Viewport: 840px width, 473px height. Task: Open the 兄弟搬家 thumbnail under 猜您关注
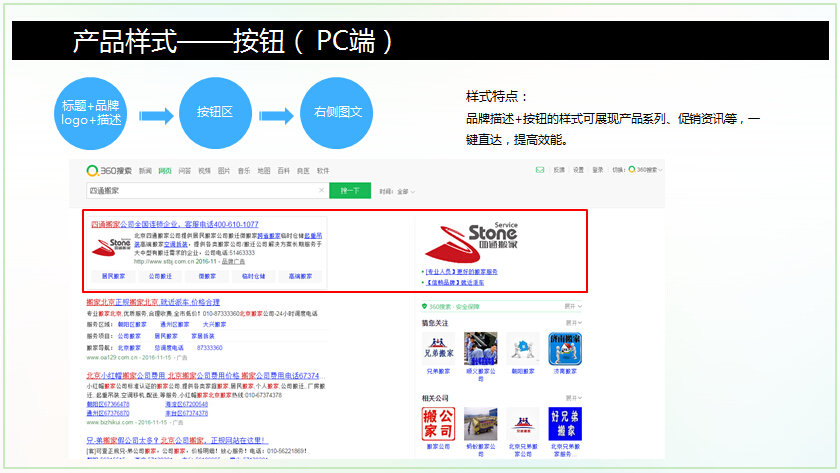click(x=441, y=350)
